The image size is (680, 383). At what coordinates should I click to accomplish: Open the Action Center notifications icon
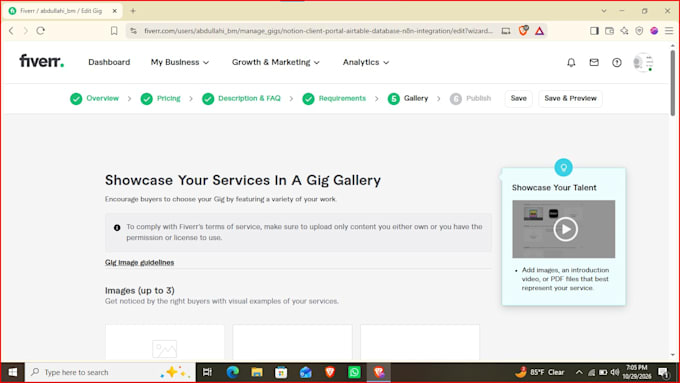pyautogui.click(x=663, y=372)
